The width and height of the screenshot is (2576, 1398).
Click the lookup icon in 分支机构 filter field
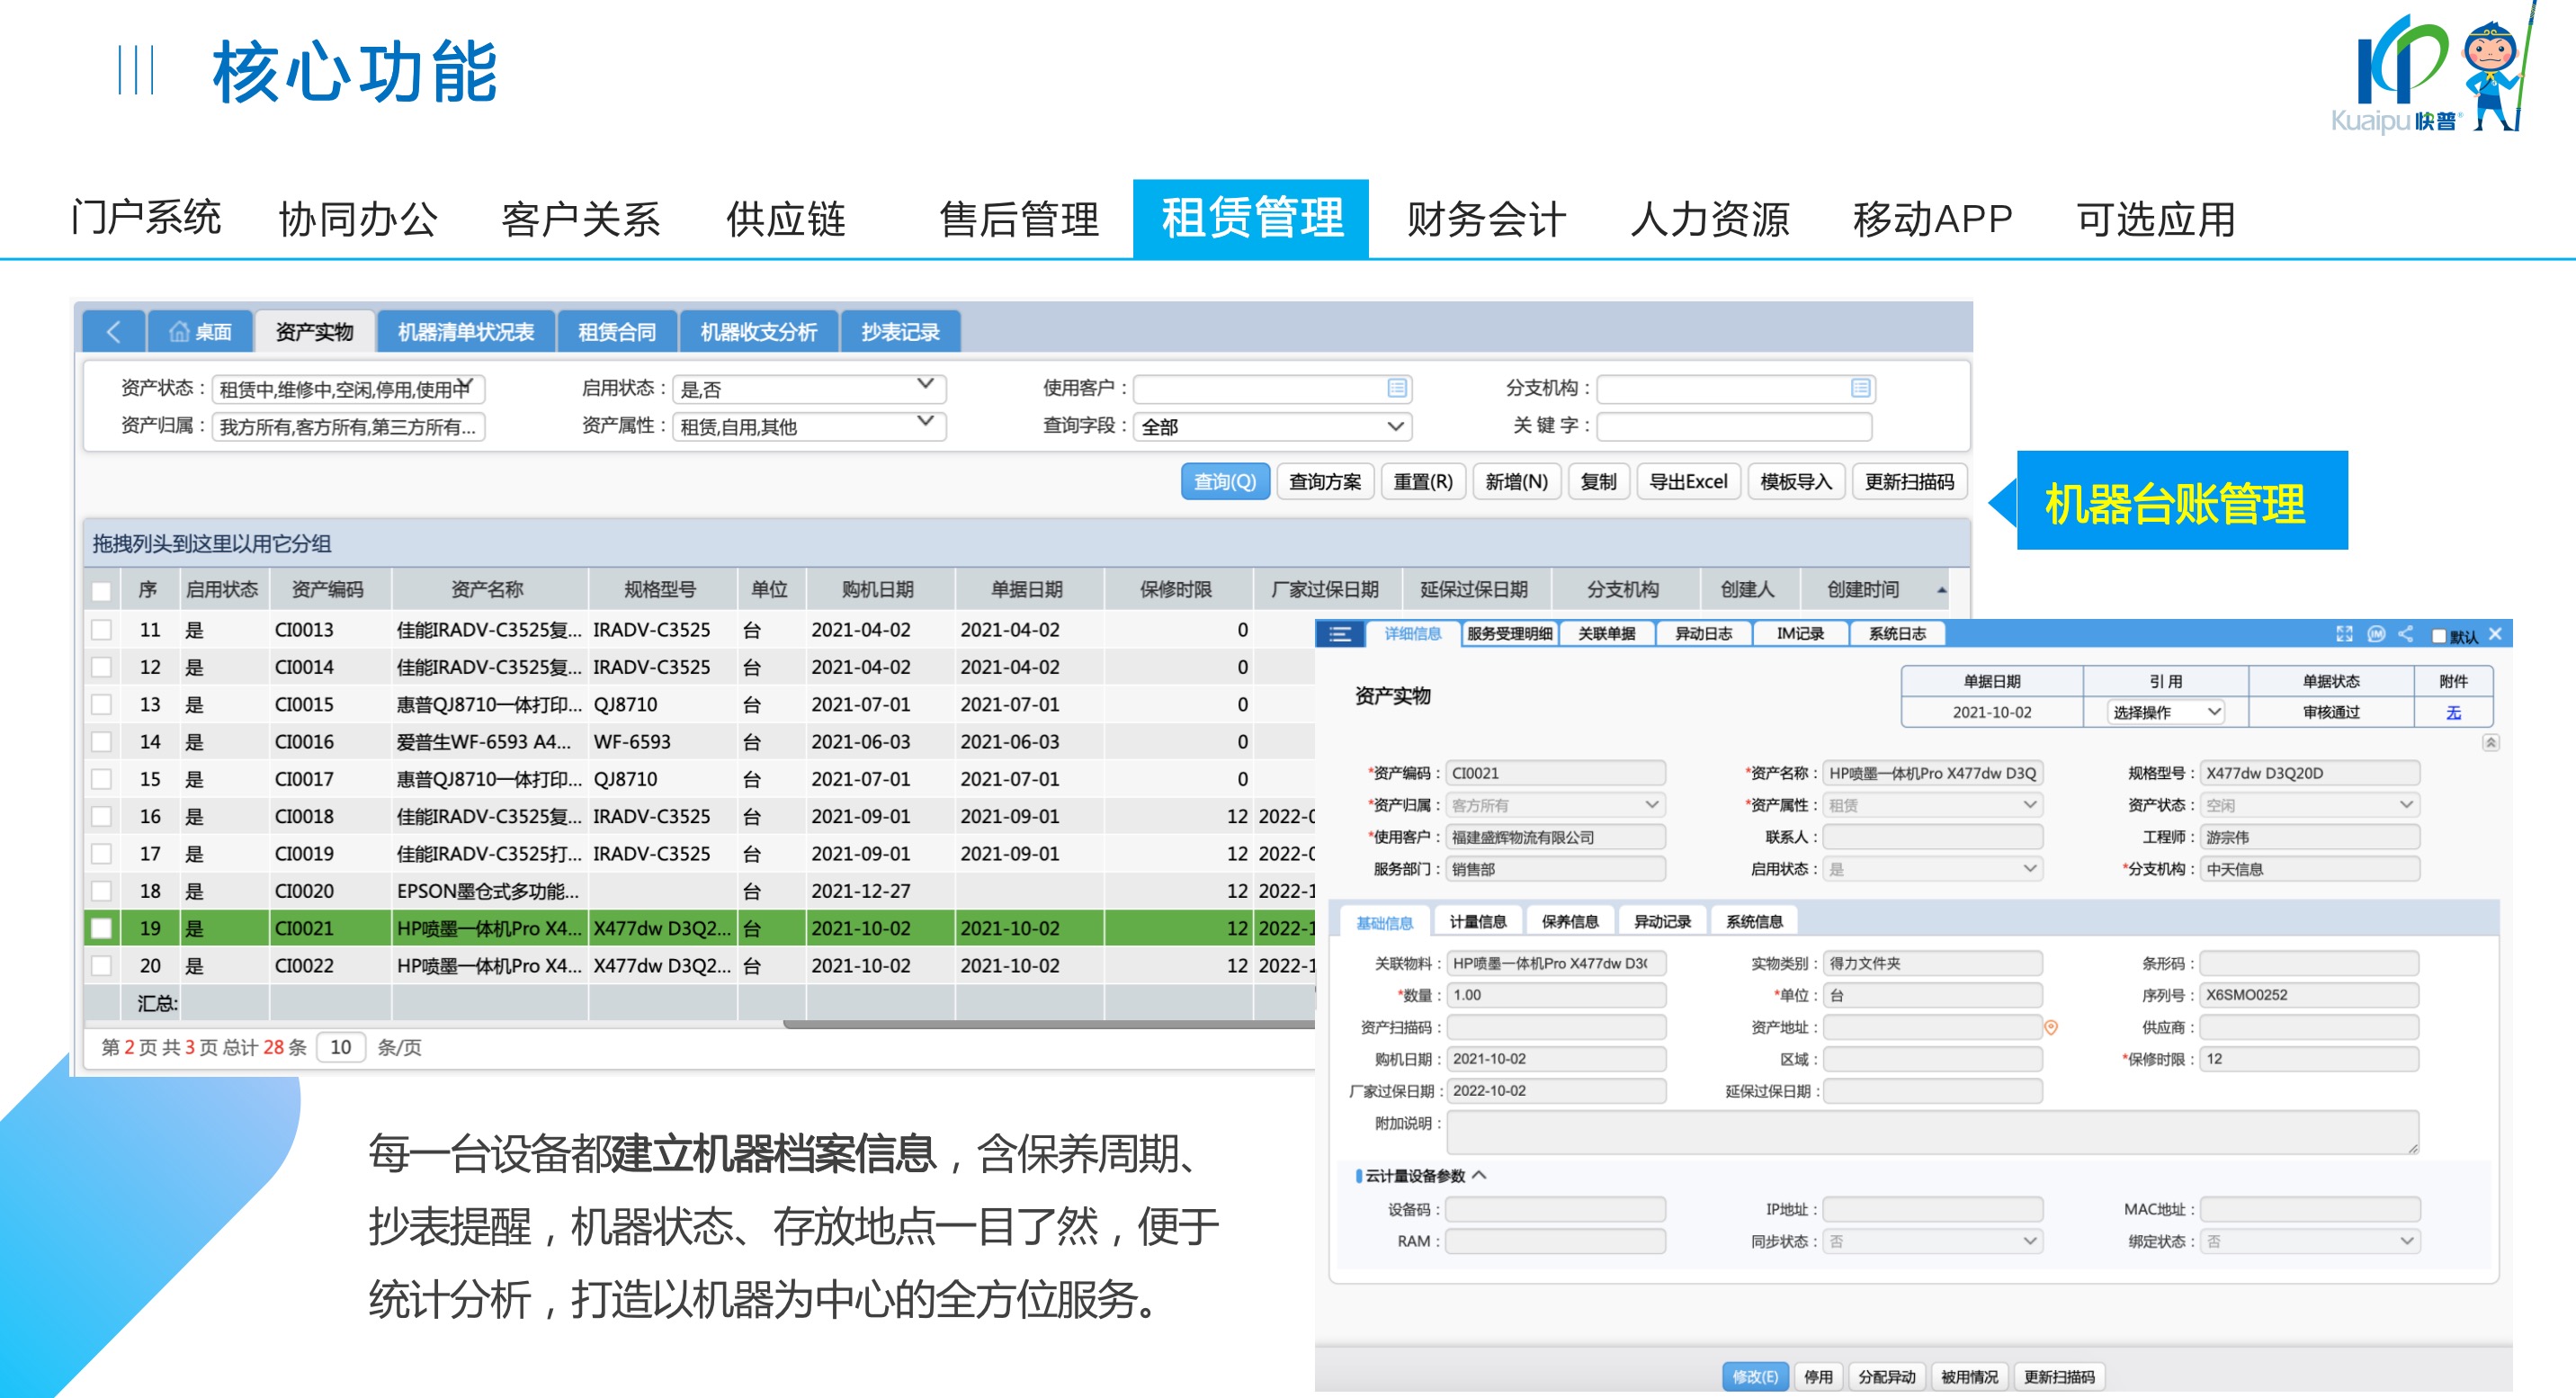click(1859, 388)
